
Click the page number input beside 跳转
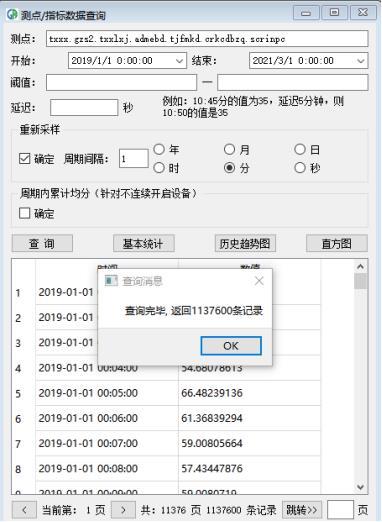340,510
